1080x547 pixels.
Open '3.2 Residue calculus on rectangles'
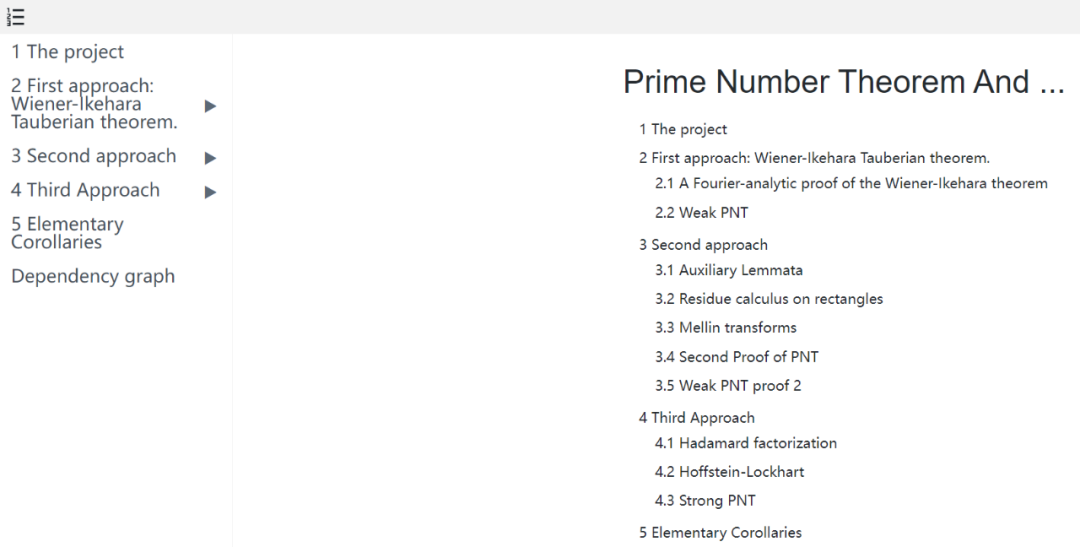768,299
